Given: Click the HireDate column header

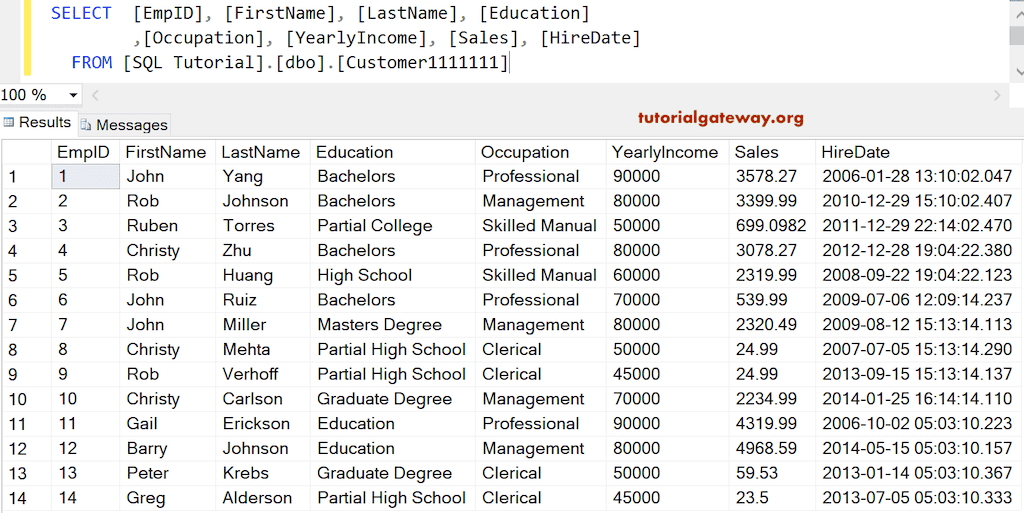Looking at the screenshot, I should 855,152.
